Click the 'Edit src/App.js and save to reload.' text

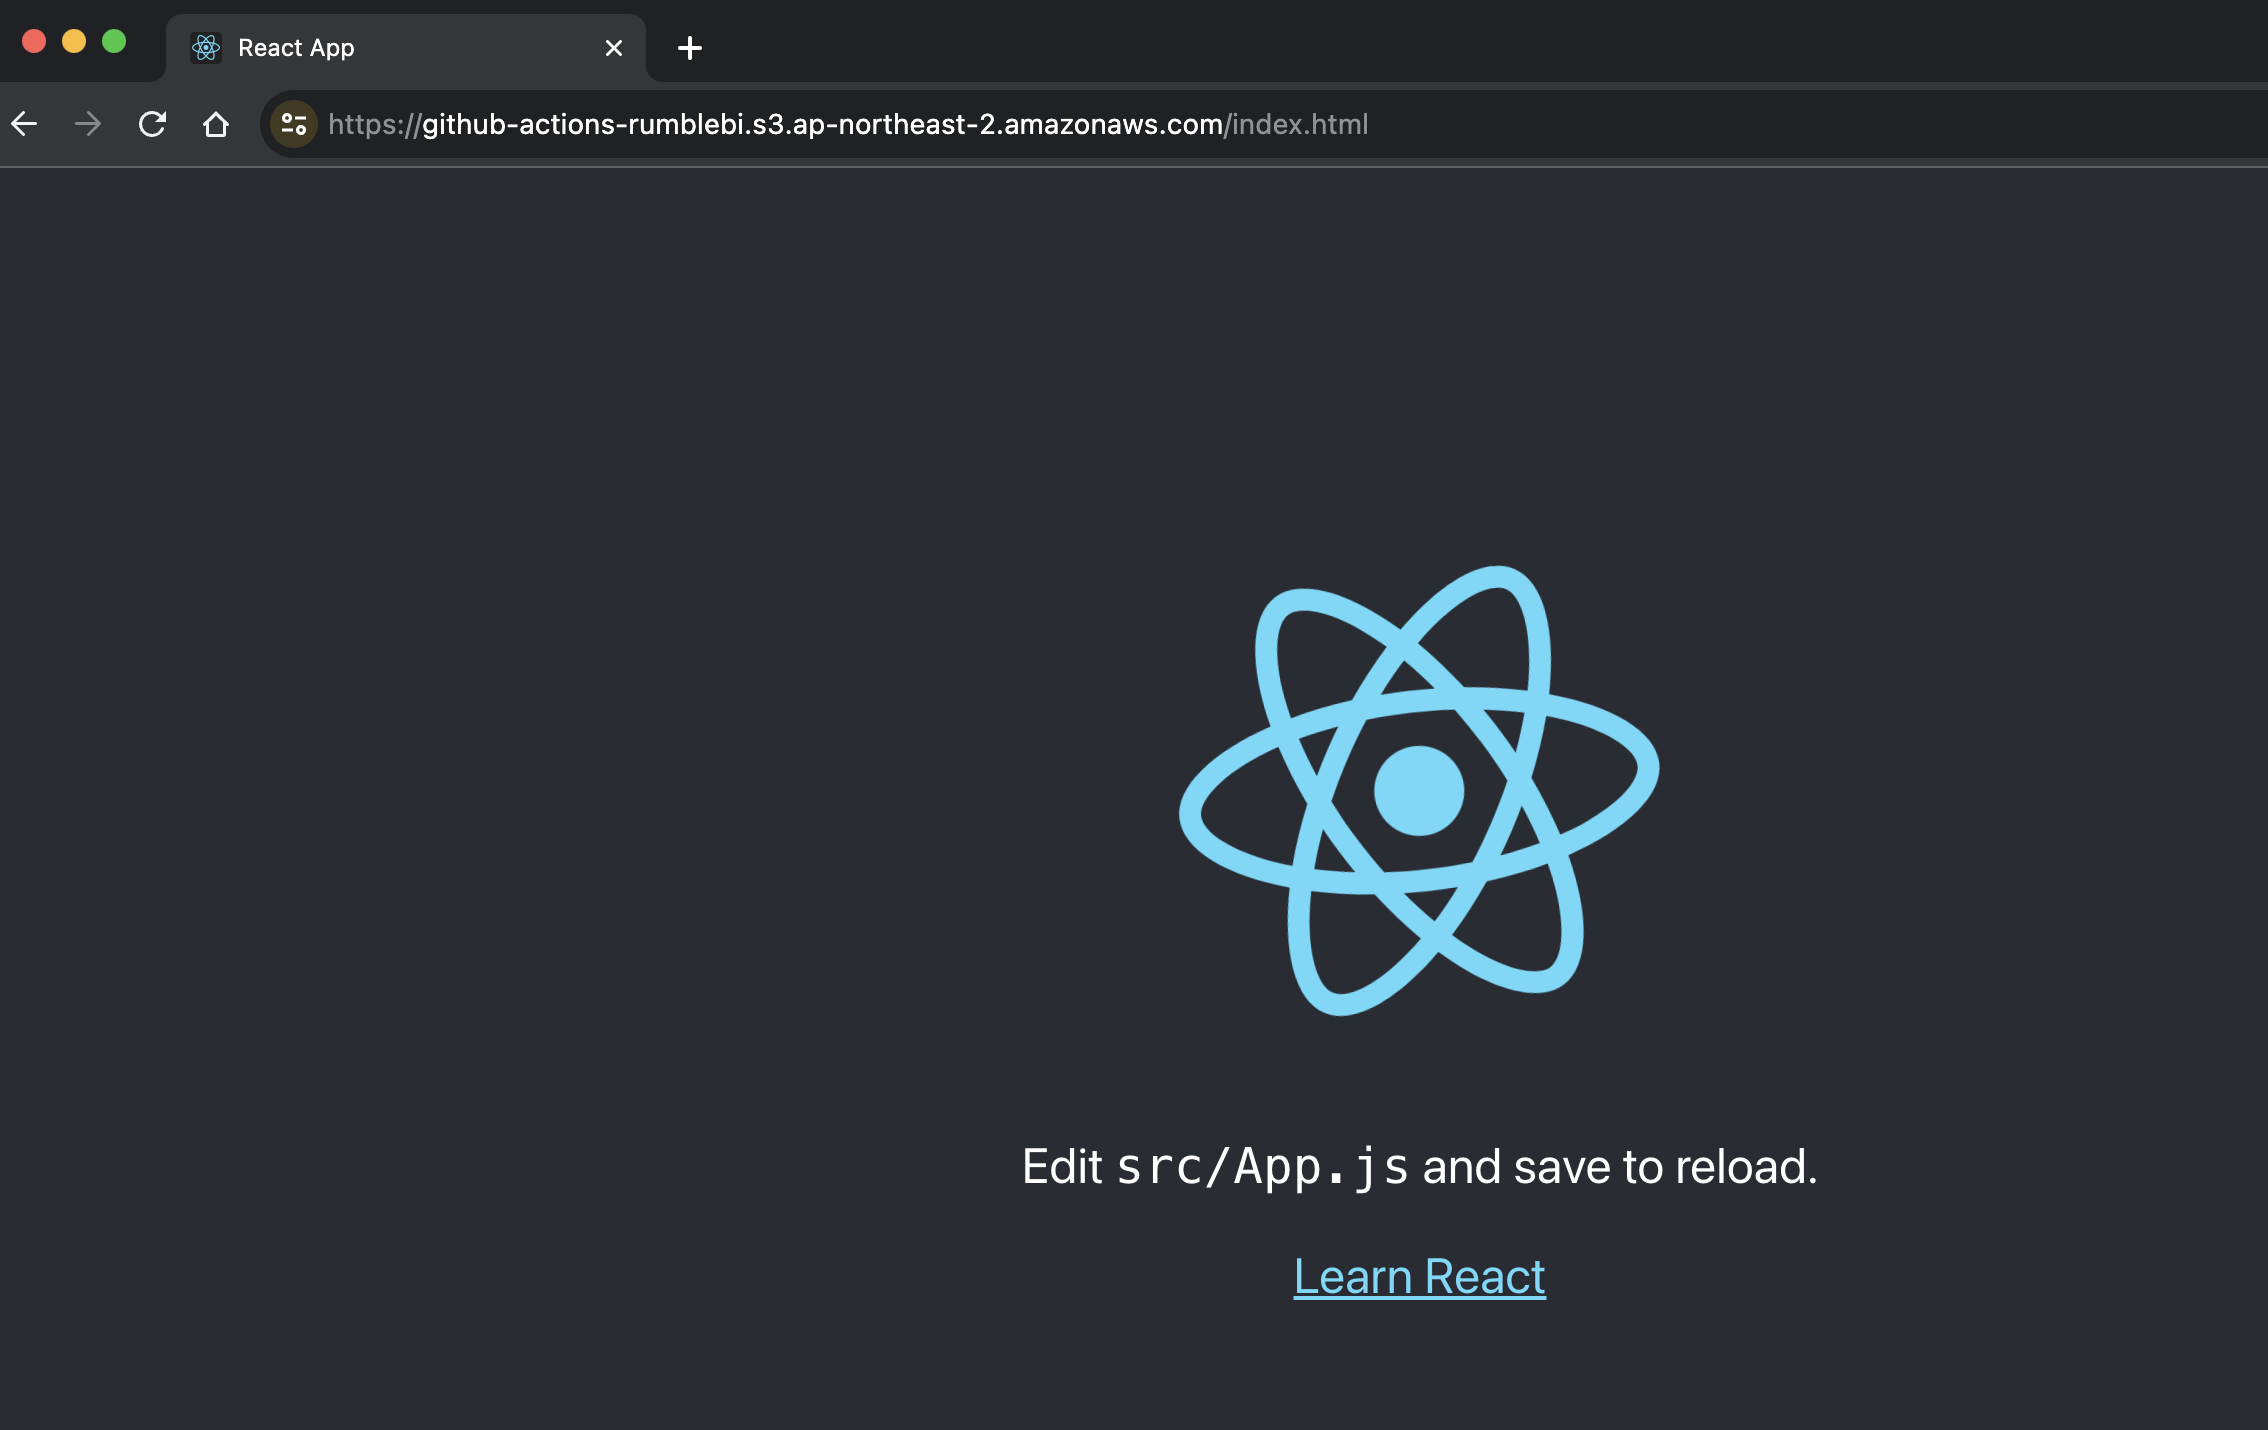(x=1419, y=1167)
